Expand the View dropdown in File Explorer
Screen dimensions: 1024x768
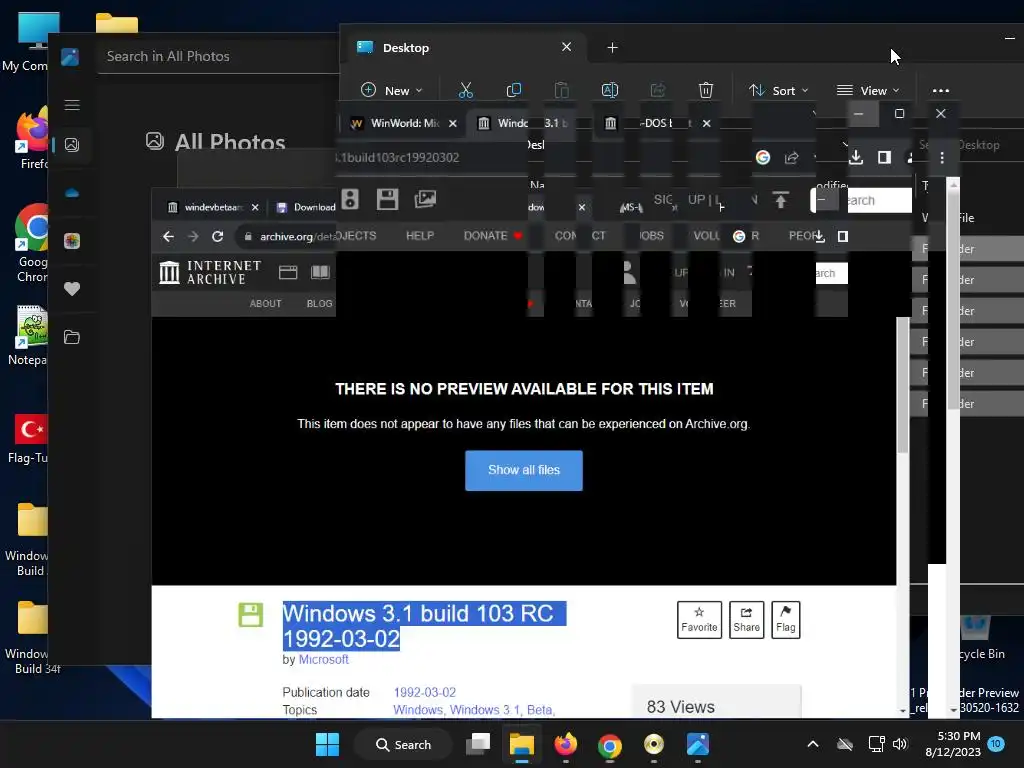click(868, 90)
